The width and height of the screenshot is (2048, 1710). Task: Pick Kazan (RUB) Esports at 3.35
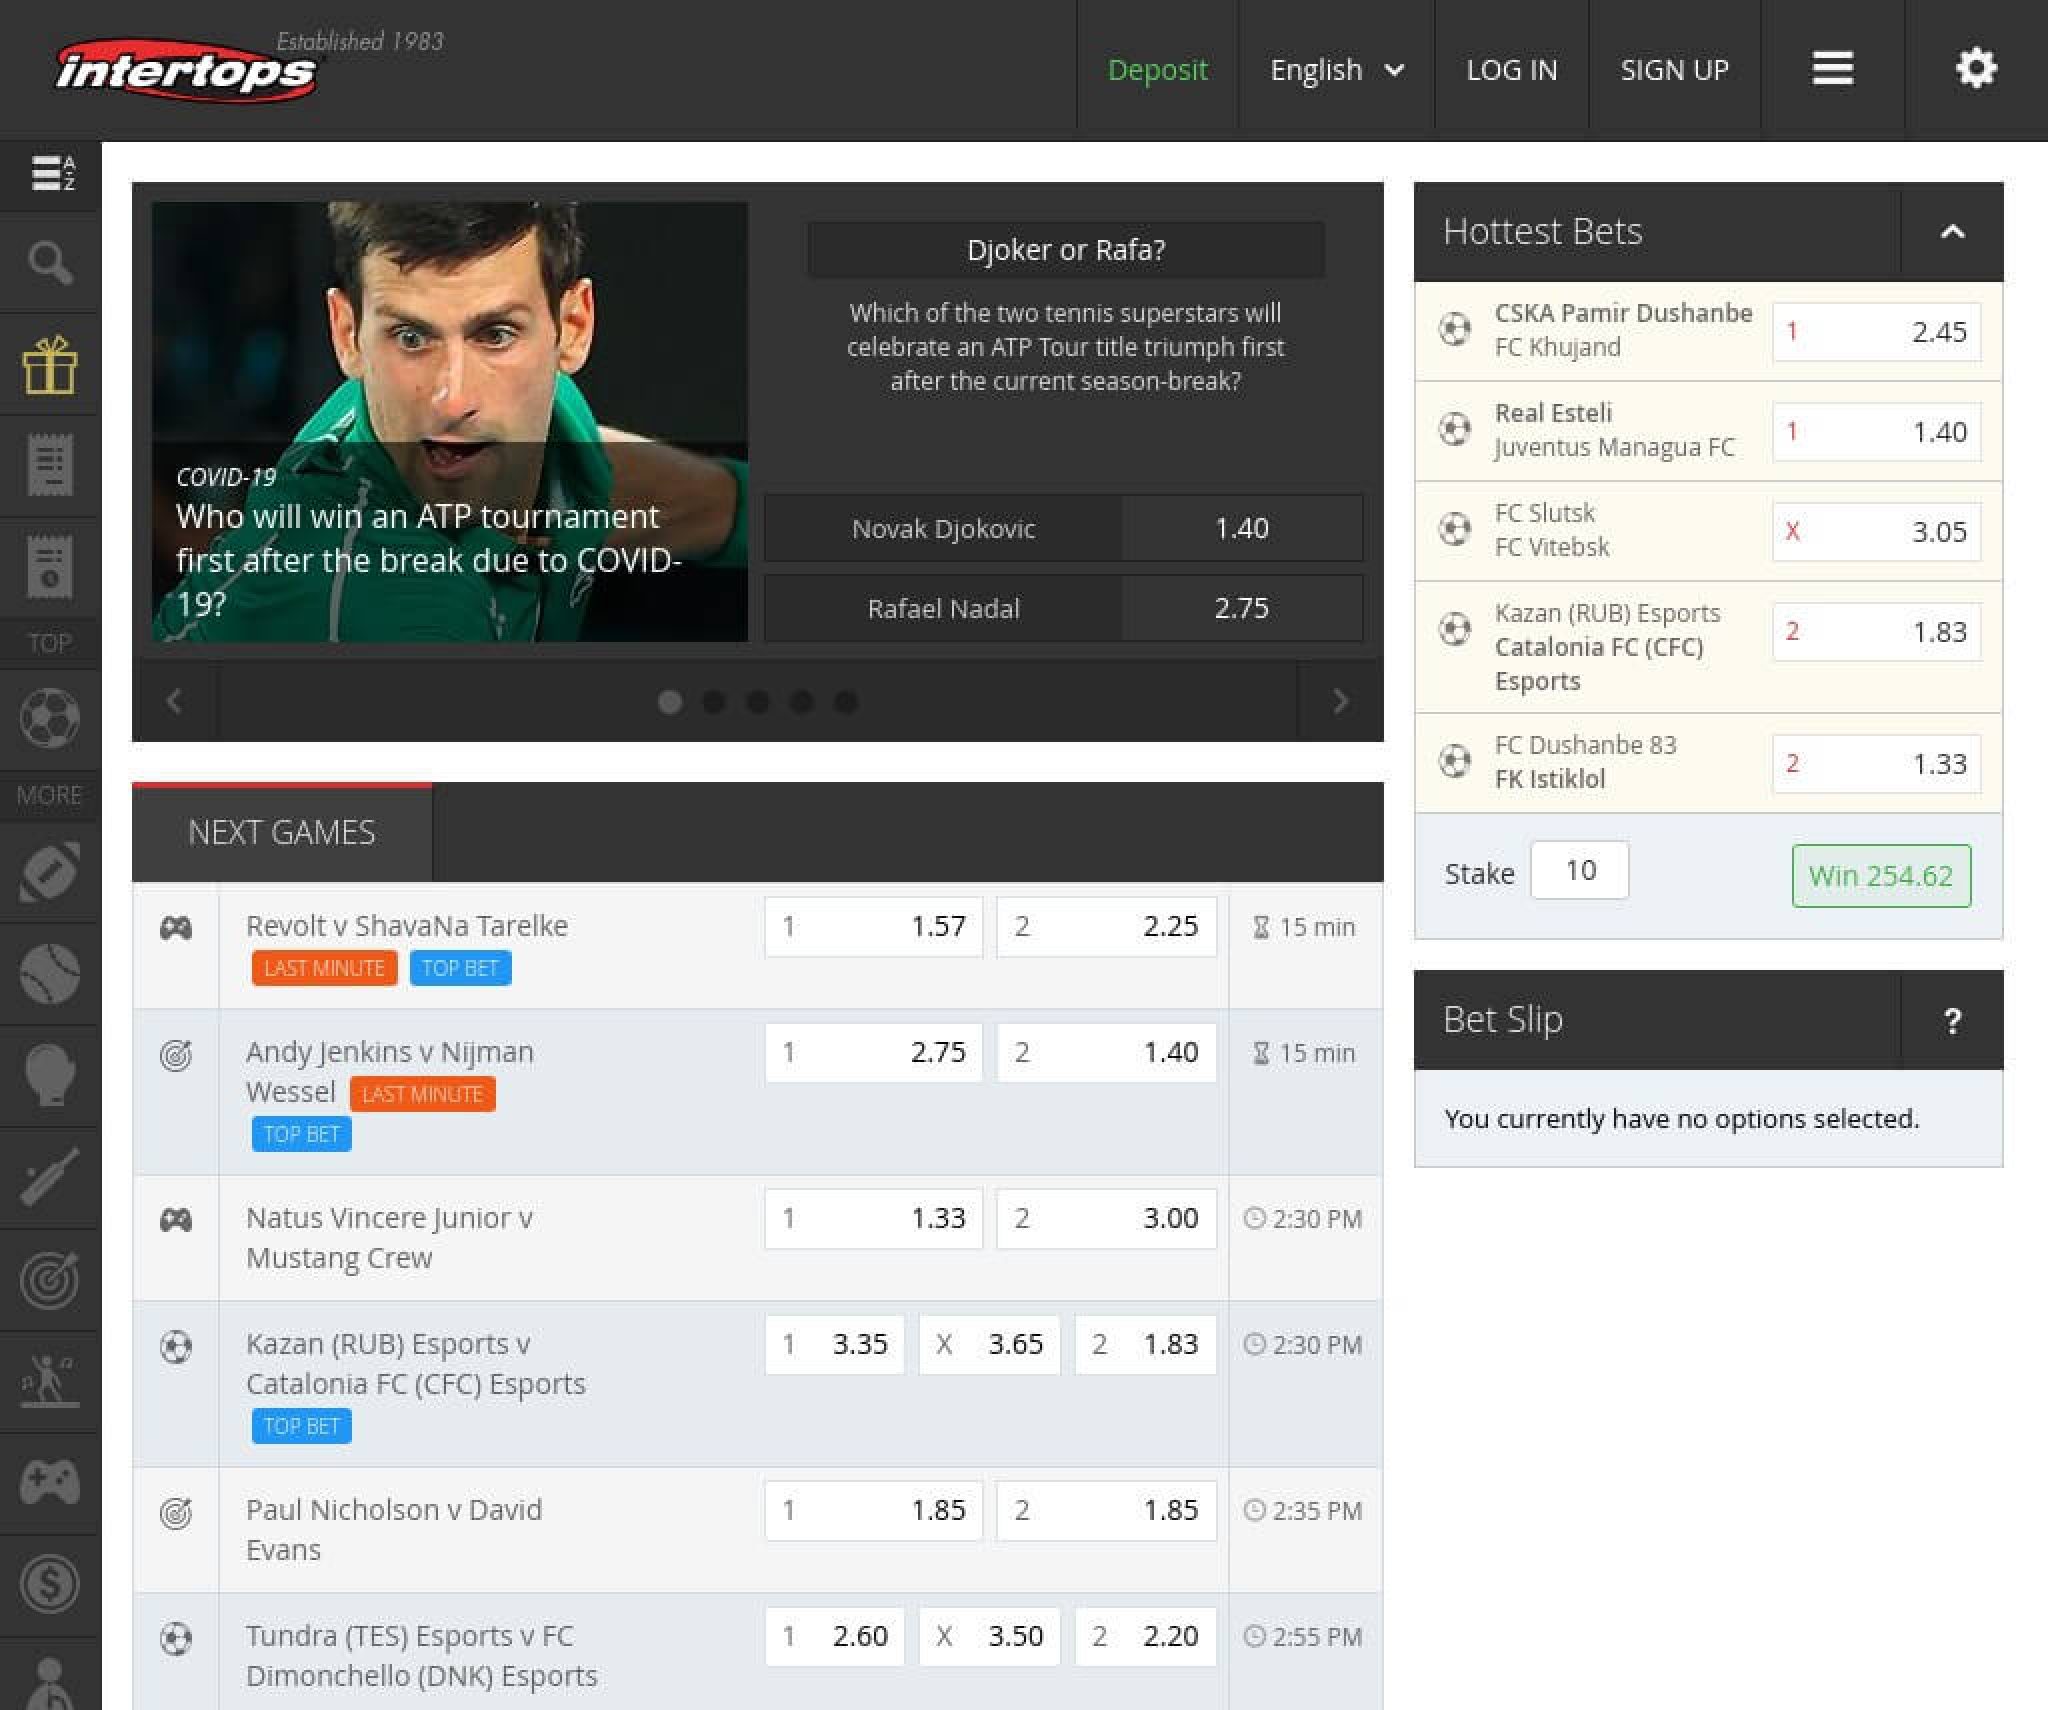click(x=835, y=1345)
